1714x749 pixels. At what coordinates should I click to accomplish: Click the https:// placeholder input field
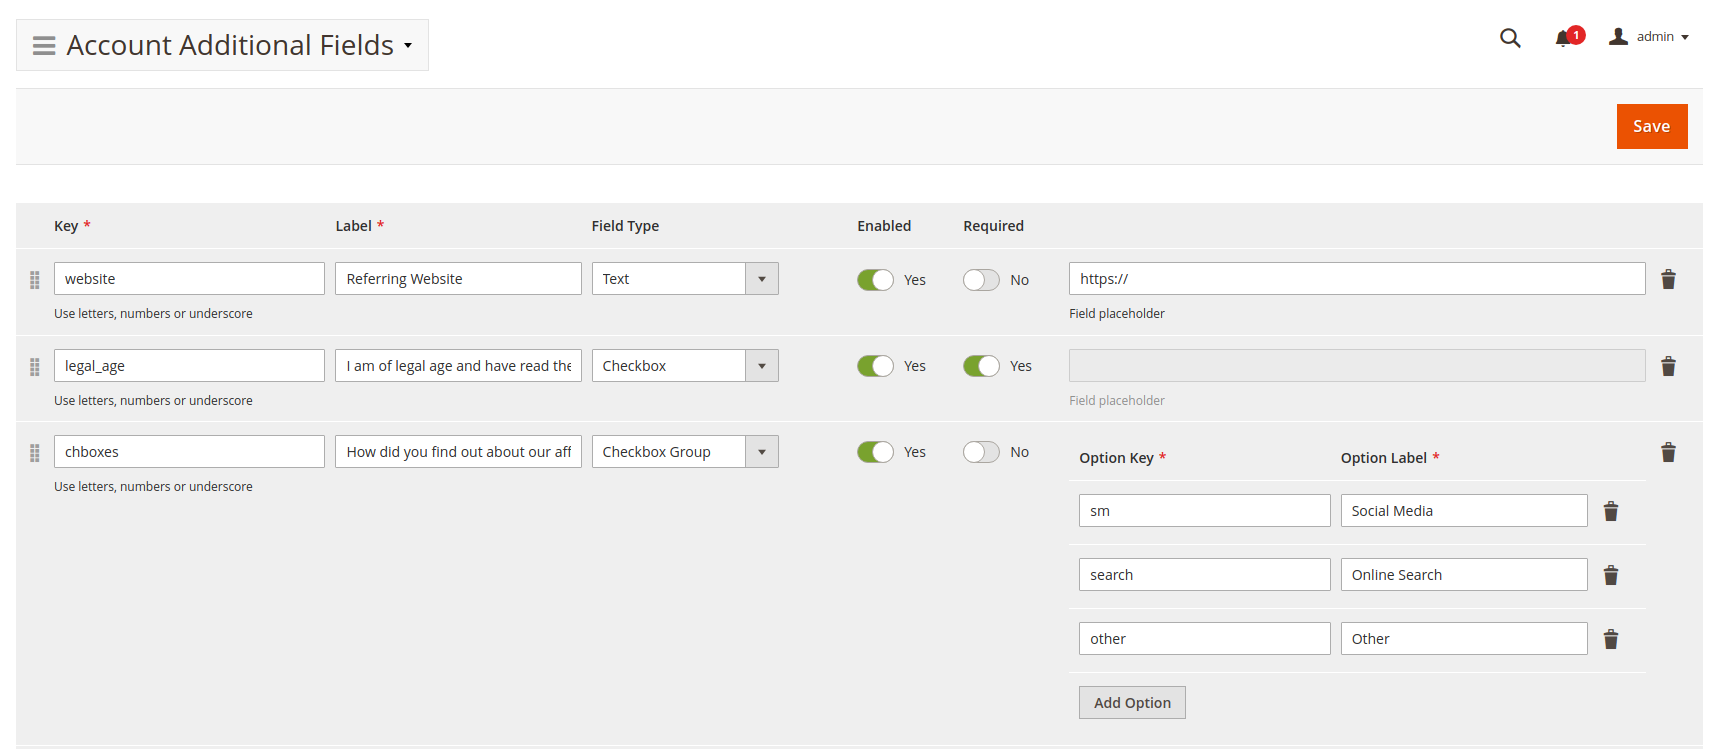[x=1356, y=279]
